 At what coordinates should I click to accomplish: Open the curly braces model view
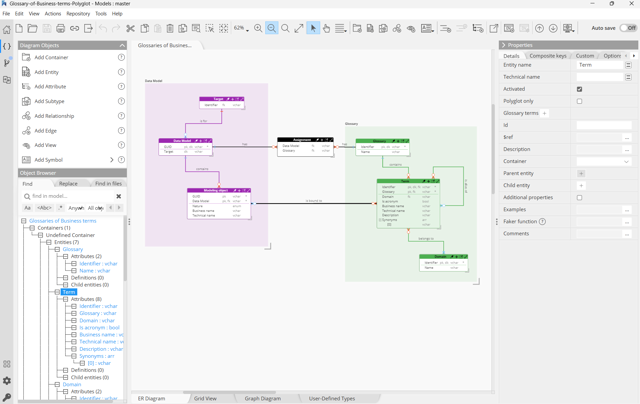click(x=7, y=46)
